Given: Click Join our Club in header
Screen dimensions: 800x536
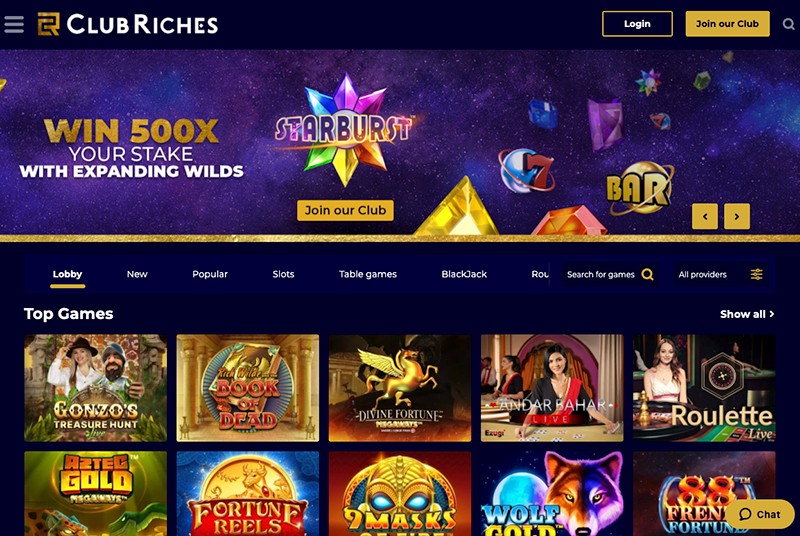Looking at the screenshot, I should (x=728, y=24).
